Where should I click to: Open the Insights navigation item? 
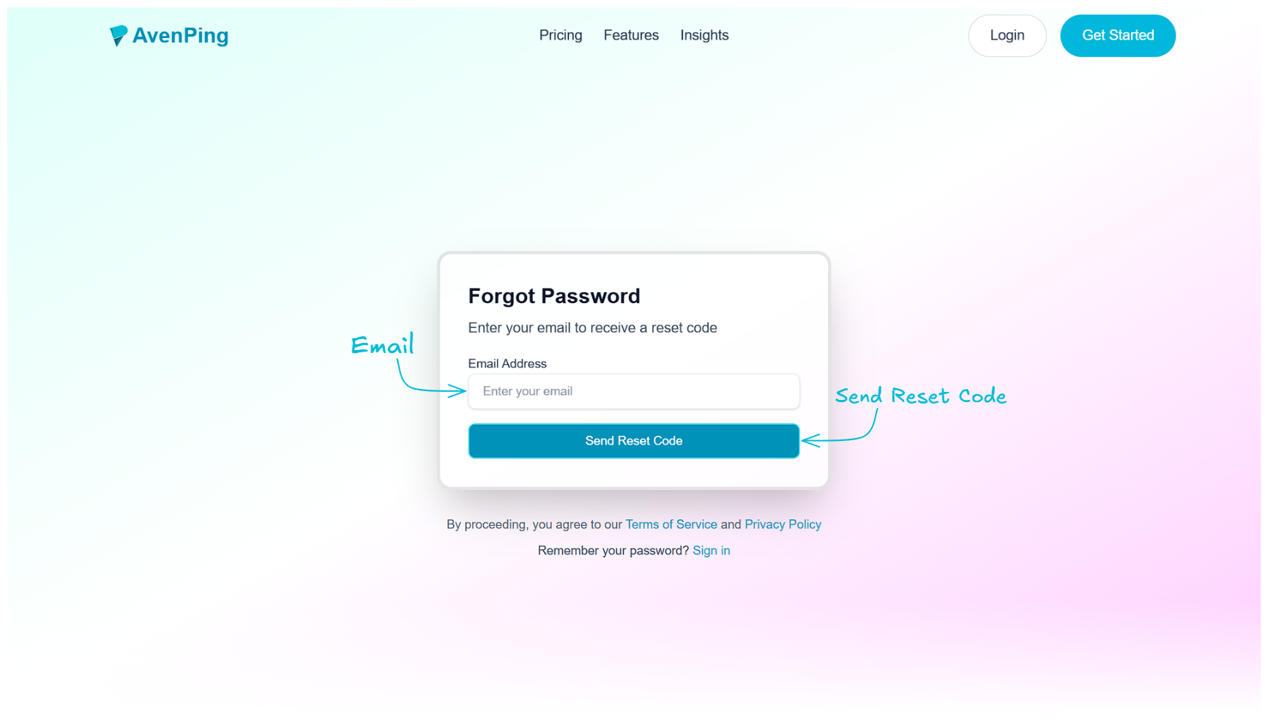tap(704, 35)
